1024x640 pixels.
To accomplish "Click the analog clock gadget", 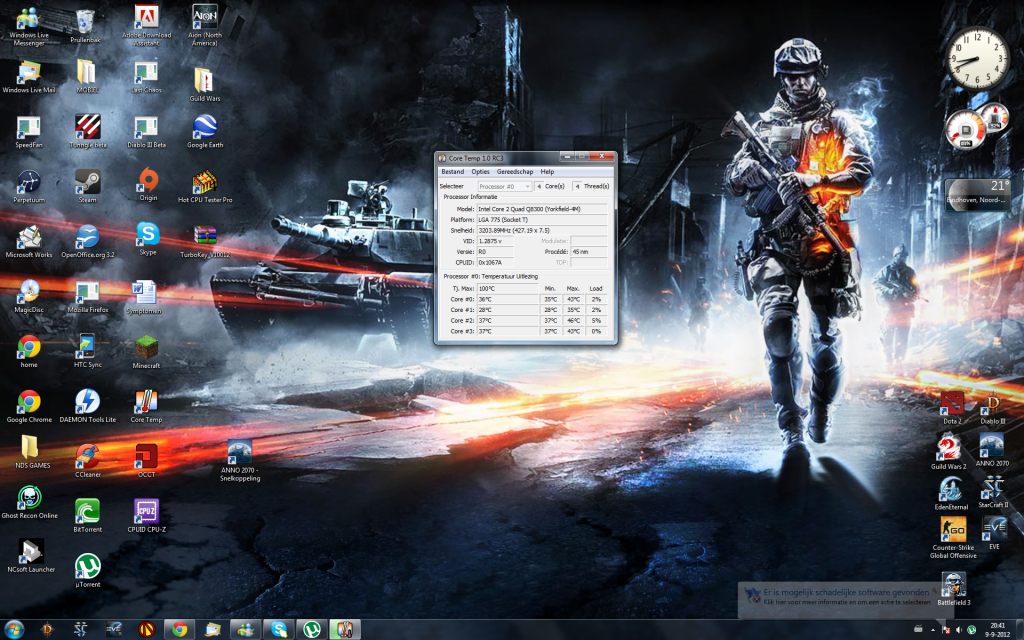I will click(978, 57).
